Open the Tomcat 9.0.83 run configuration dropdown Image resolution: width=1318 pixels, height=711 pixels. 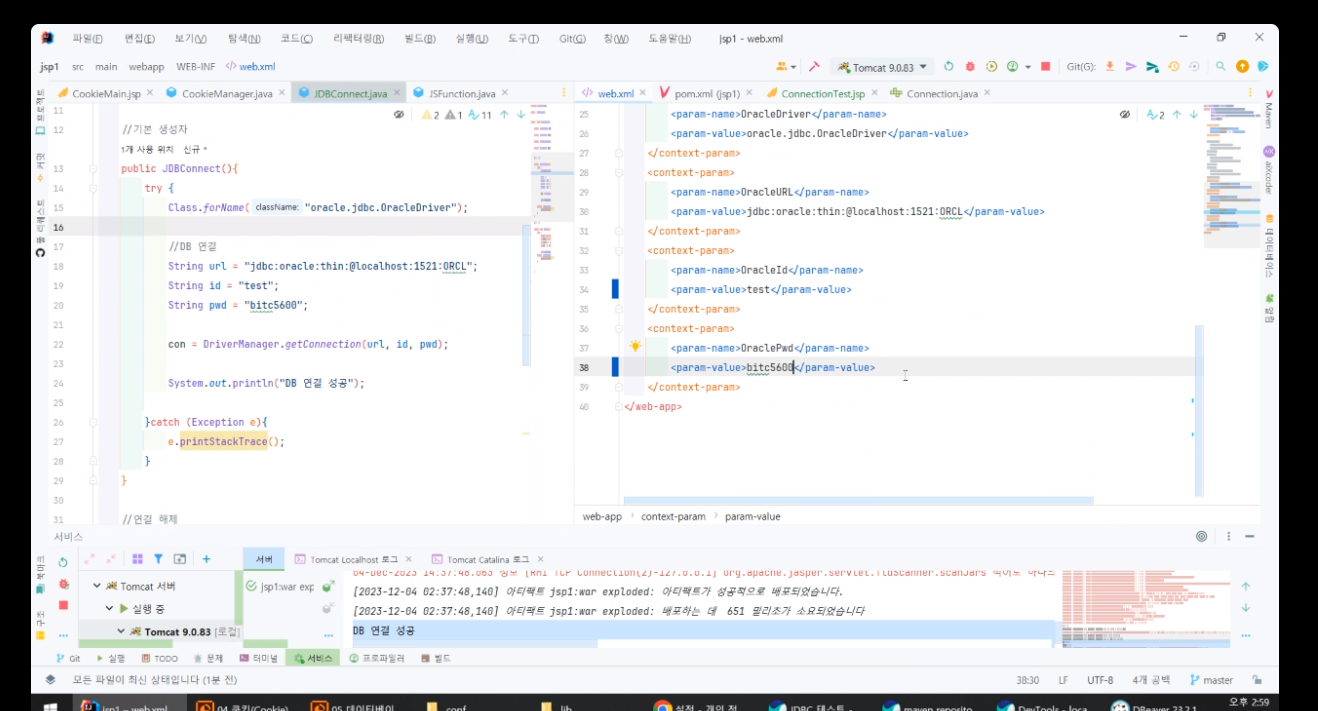click(880, 67)
